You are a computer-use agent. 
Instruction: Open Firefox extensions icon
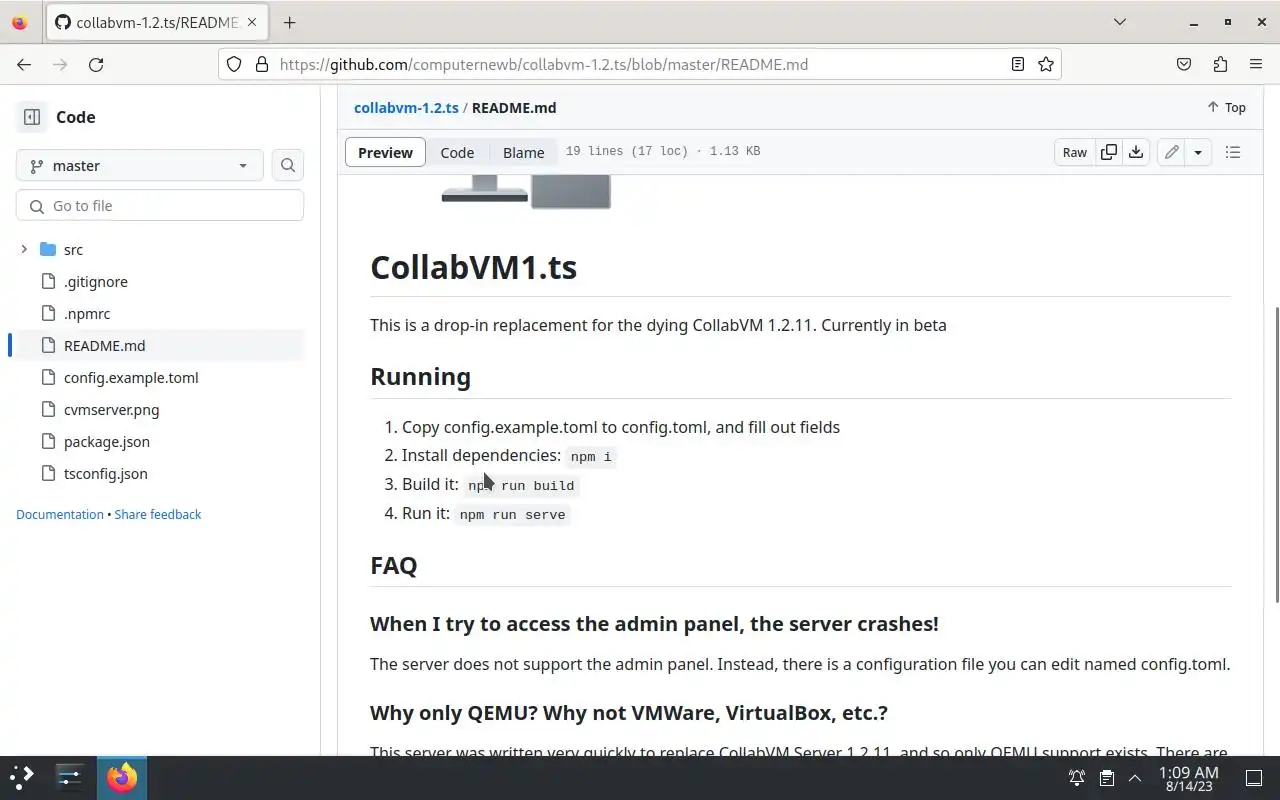pos(1220,64)
